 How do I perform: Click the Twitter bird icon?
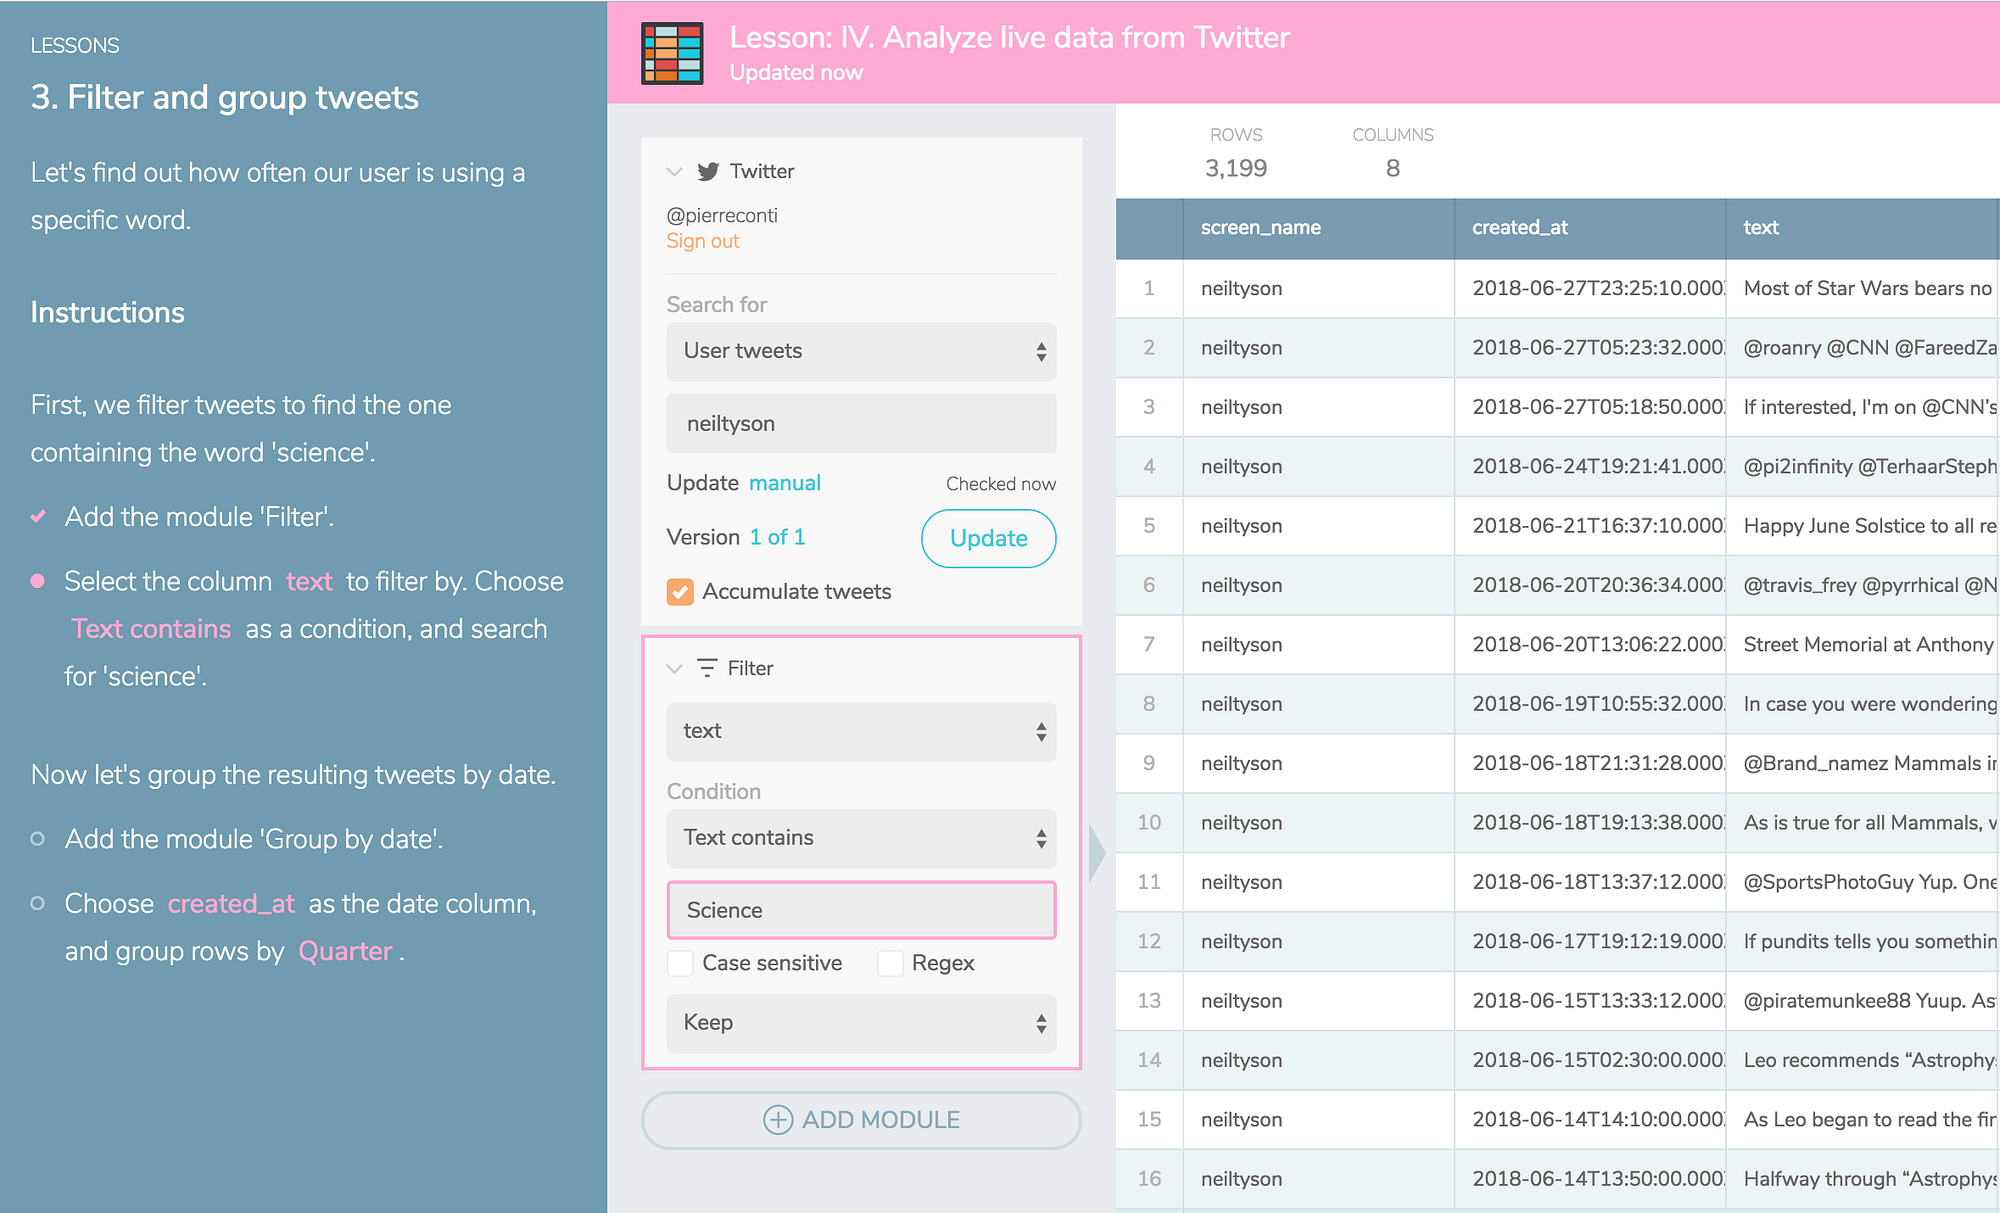pyautogui.click(x=708, y=171)
